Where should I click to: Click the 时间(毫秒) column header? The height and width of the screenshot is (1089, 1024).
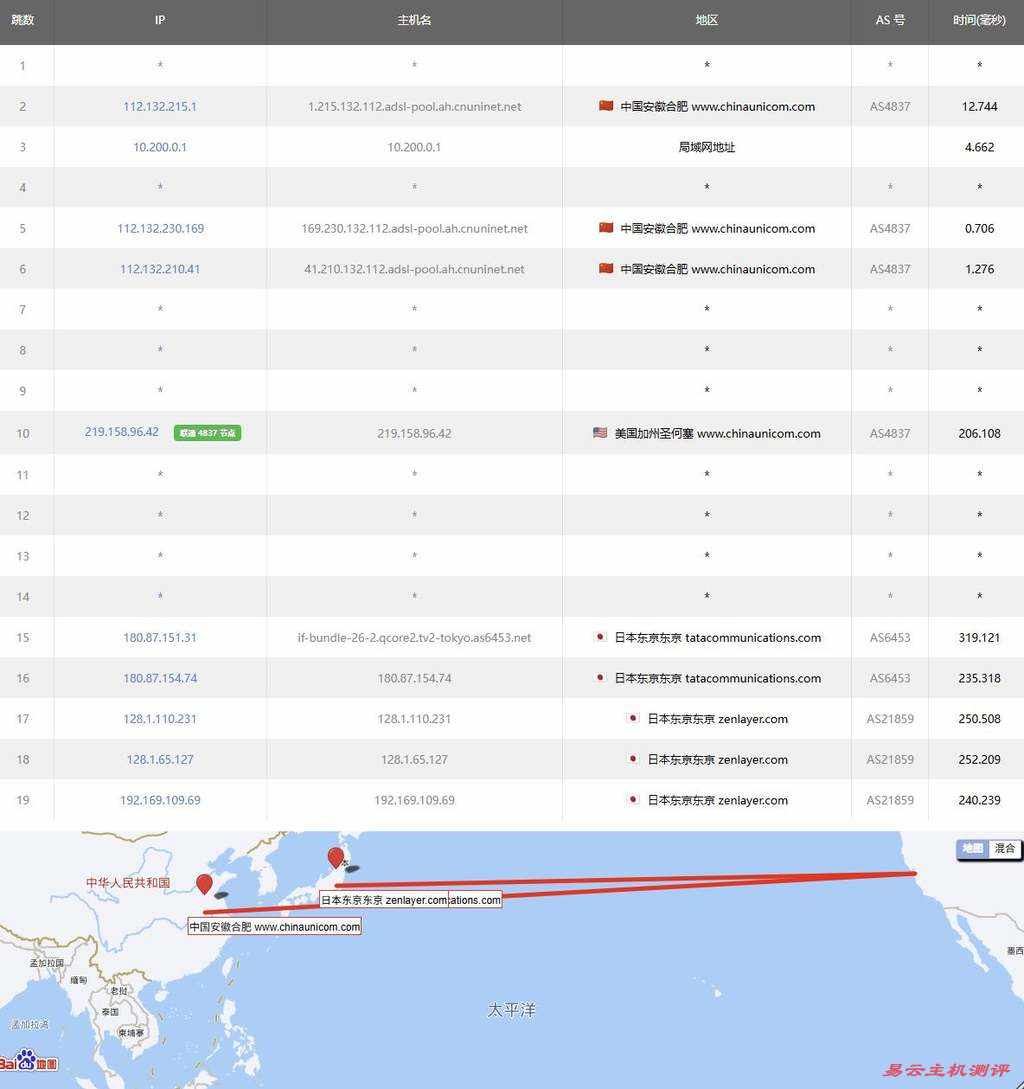click(979, 20)
